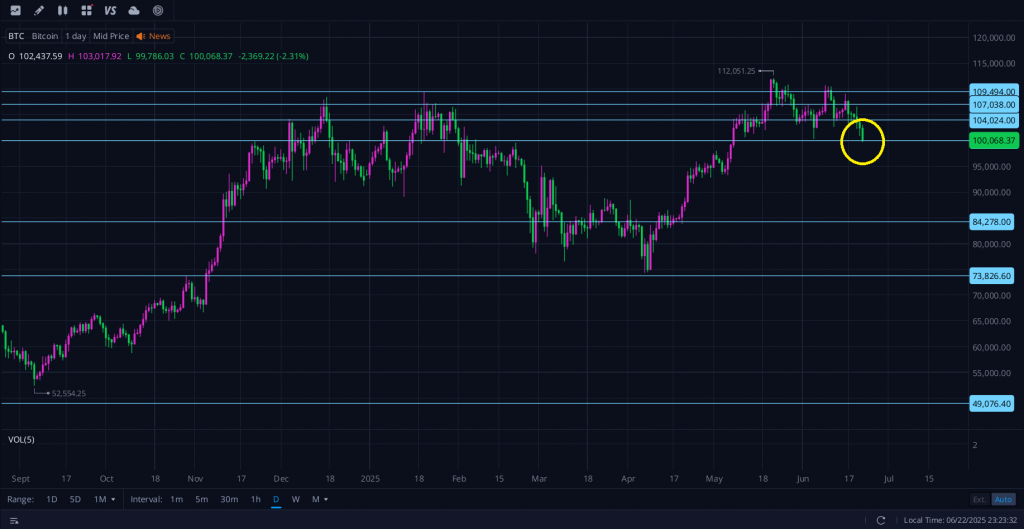Select the pencil drawing tool
The width and height of the screenshot is (1024, 529).
tap(39, 10)
